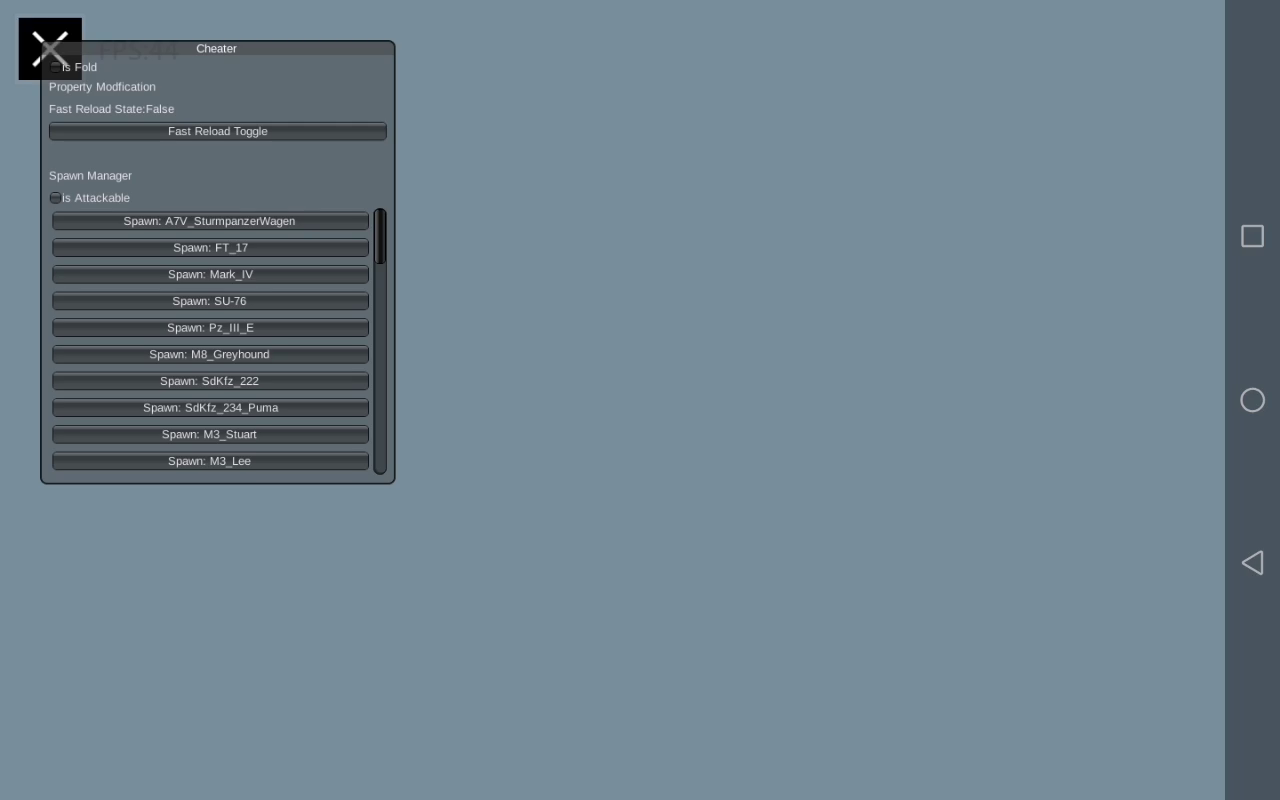
Task: Toggle the Is Fold checkbox
Action: tap(56, 67)
